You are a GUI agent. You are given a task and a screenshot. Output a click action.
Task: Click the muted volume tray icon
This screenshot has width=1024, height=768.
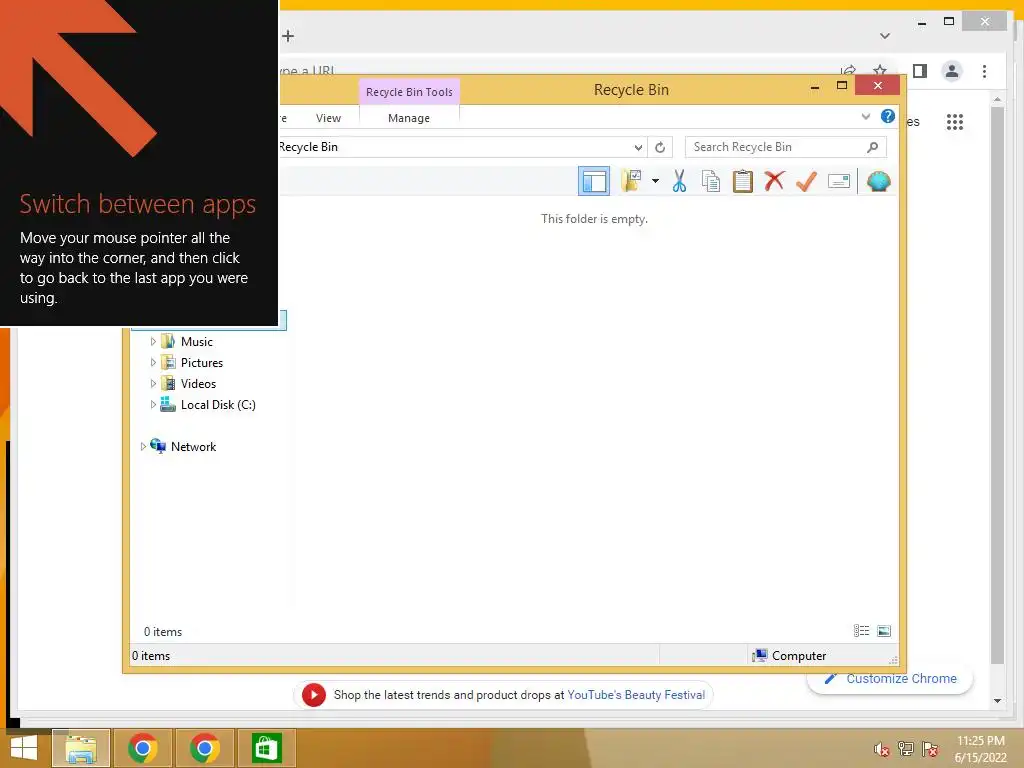[881, 749]
